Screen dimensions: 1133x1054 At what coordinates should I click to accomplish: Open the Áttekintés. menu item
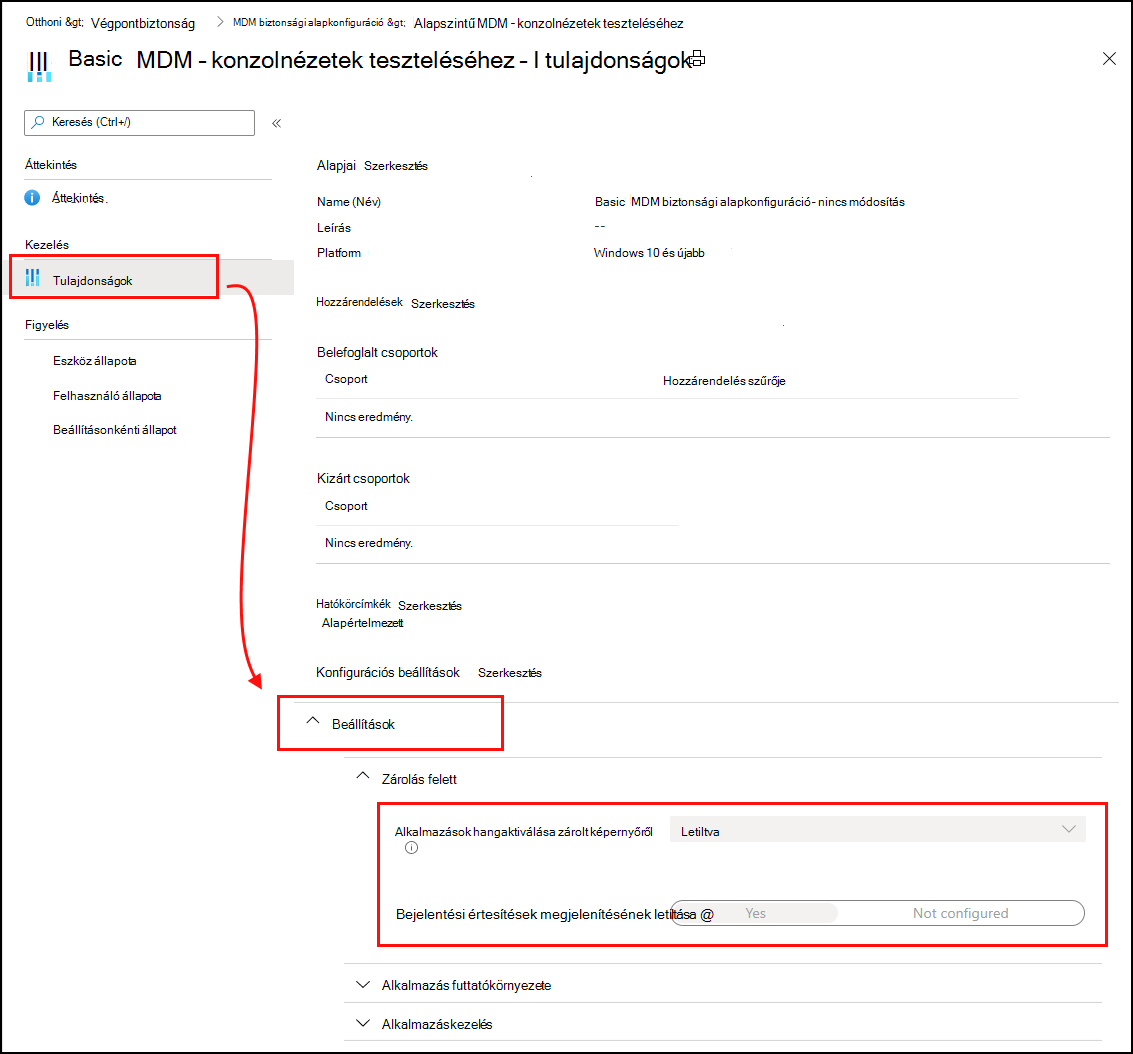point(79,198)
